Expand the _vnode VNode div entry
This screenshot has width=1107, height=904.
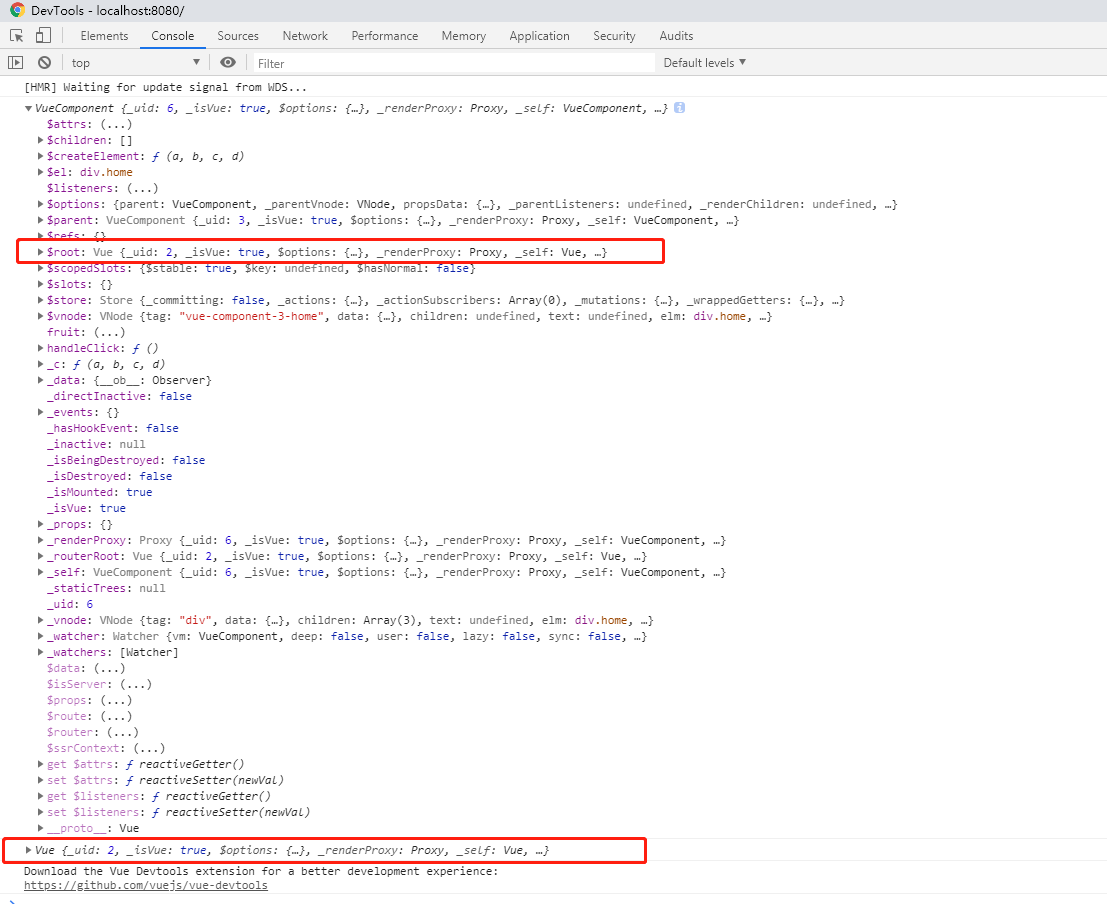click(x=40, y=620)
